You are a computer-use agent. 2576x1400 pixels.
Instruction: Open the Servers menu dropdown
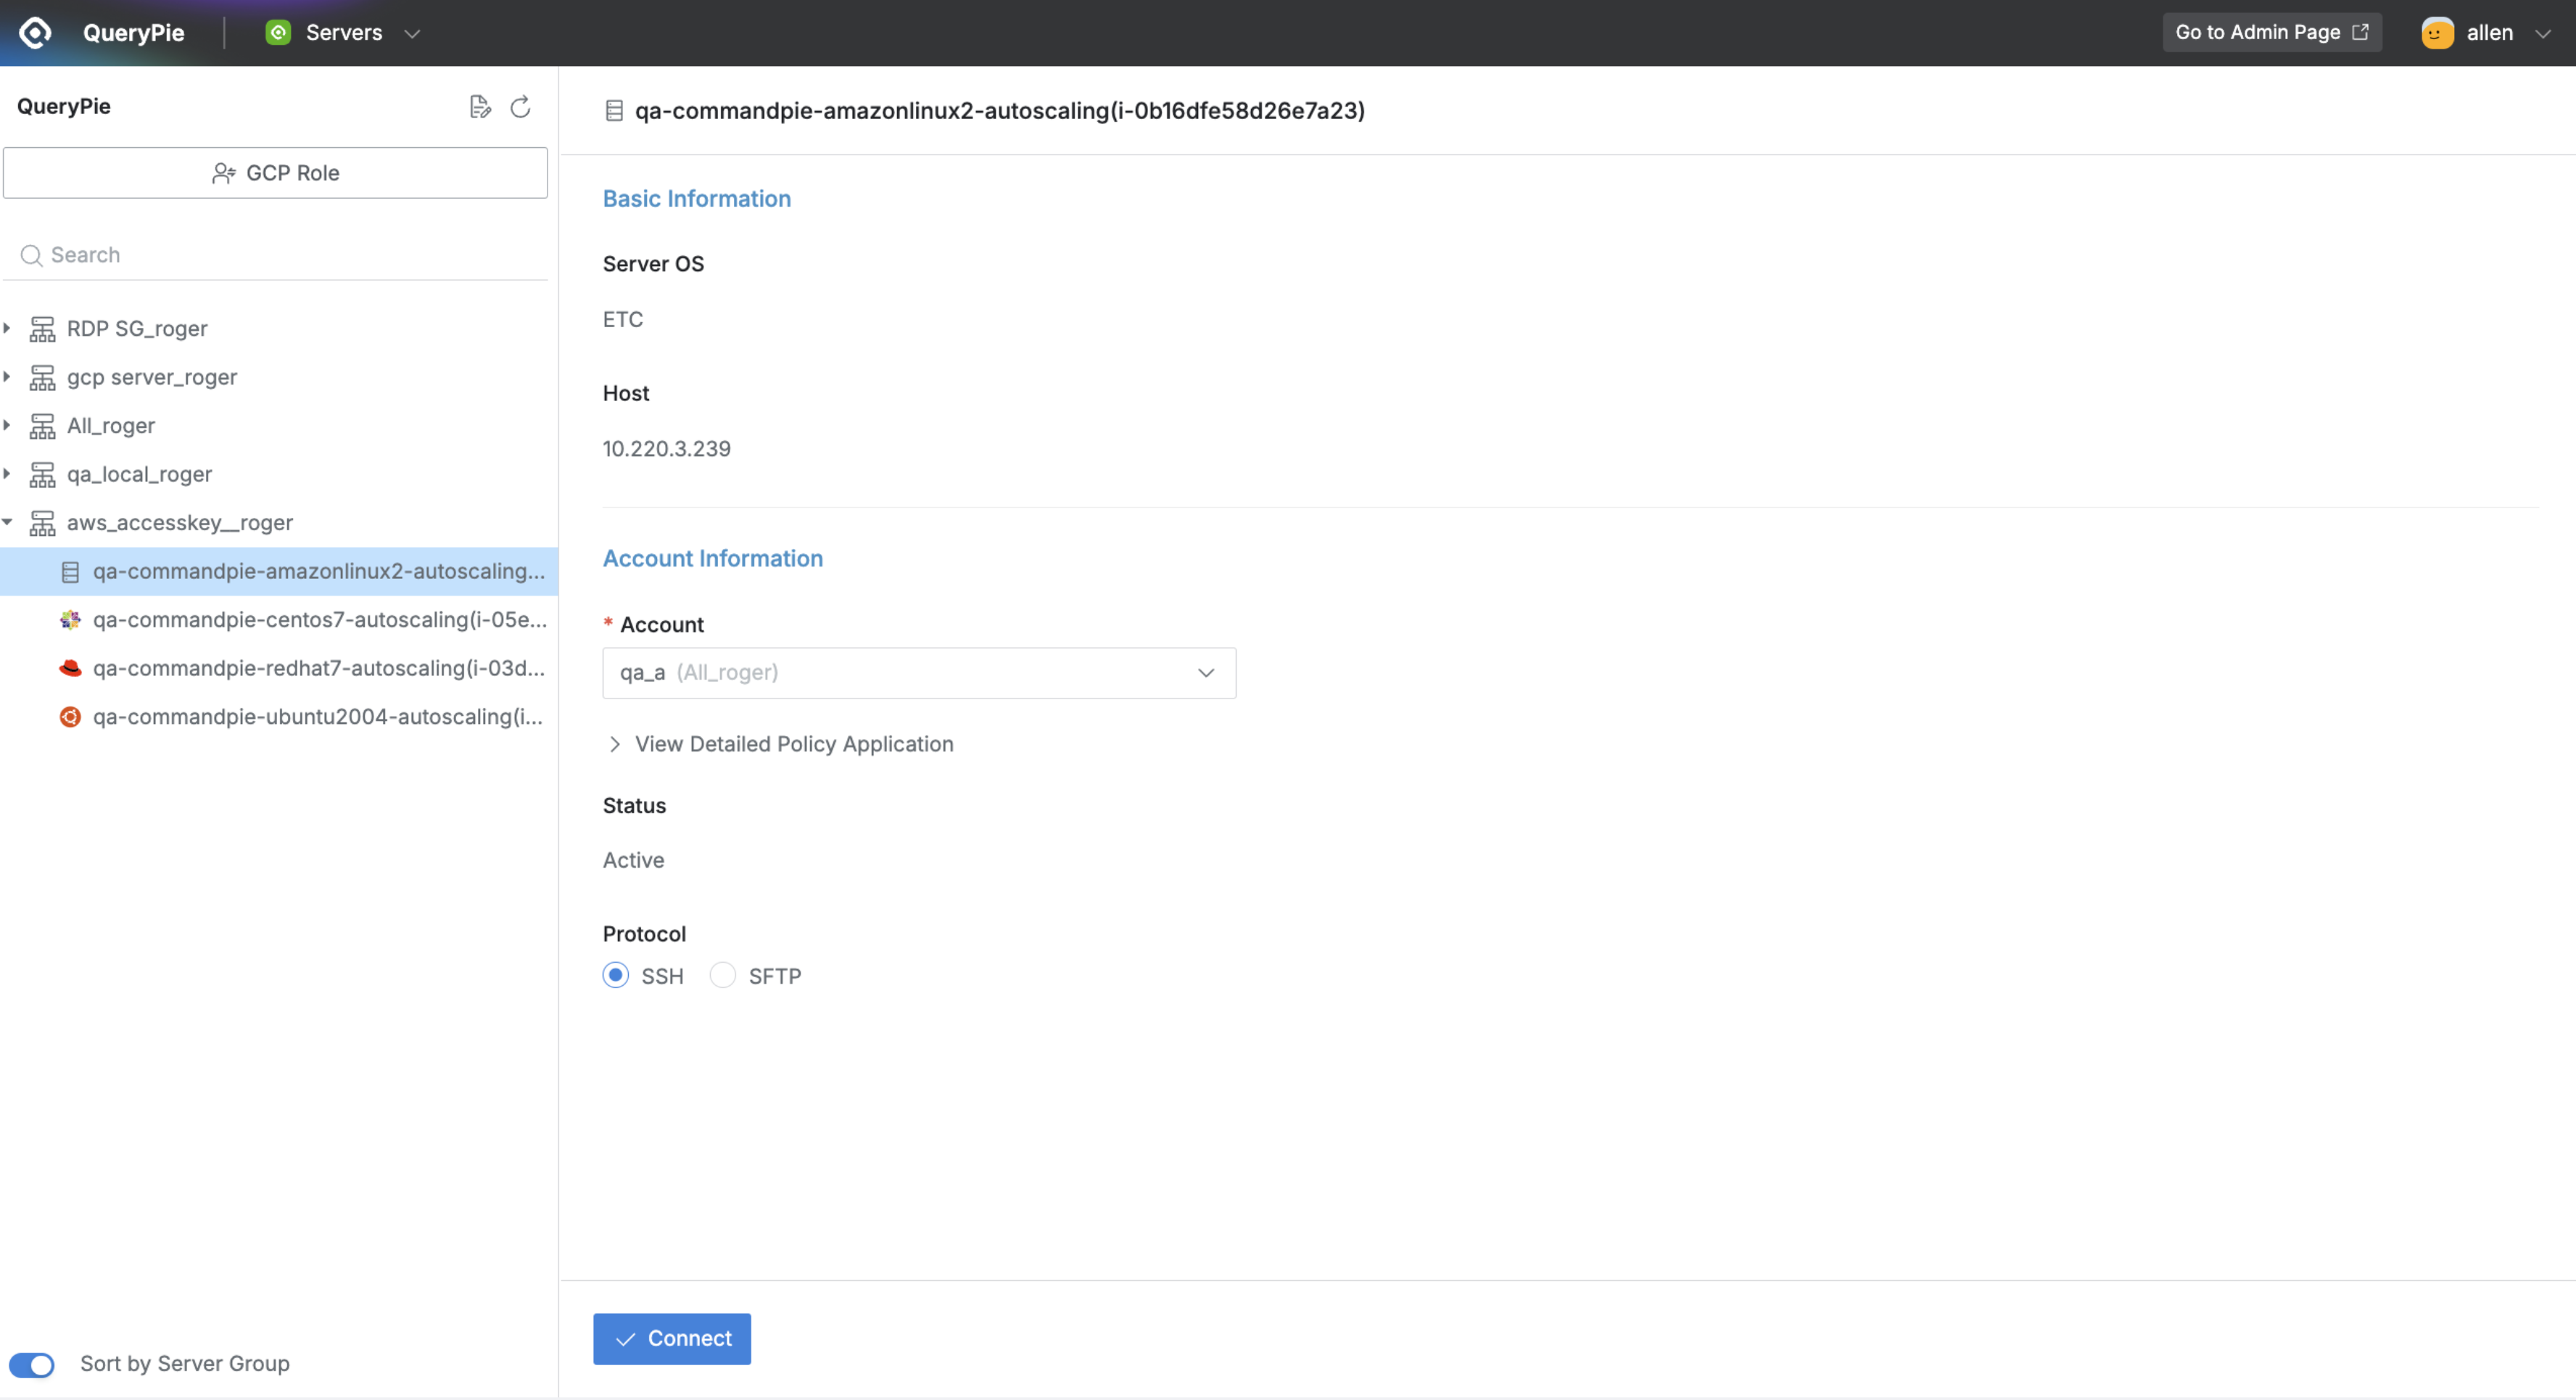(x=411, y=34)
